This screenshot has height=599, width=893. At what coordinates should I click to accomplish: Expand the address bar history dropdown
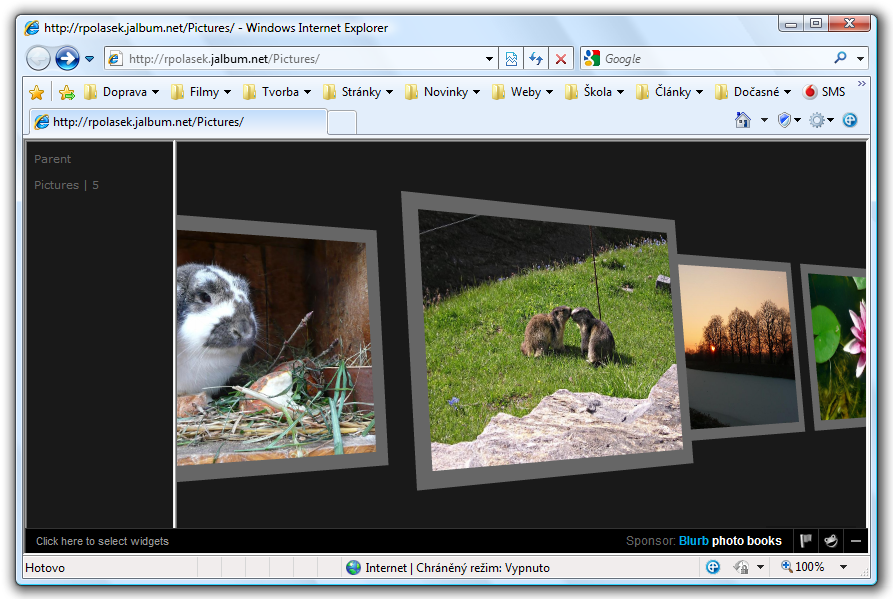[x=489, y=59]
